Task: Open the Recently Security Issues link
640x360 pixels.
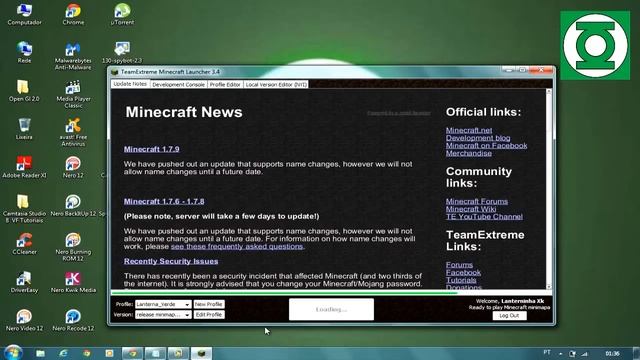Action: coord(171,261)
